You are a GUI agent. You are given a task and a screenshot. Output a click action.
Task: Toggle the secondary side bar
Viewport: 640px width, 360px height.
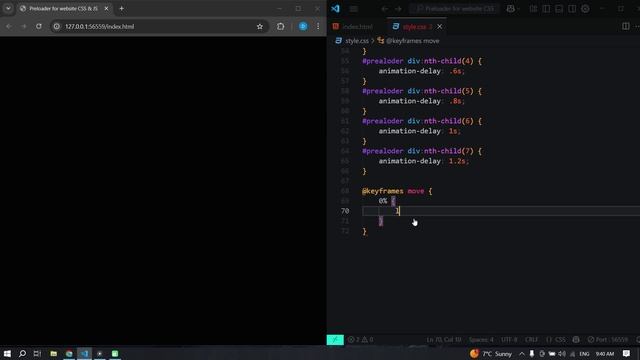tap(572, 9)
